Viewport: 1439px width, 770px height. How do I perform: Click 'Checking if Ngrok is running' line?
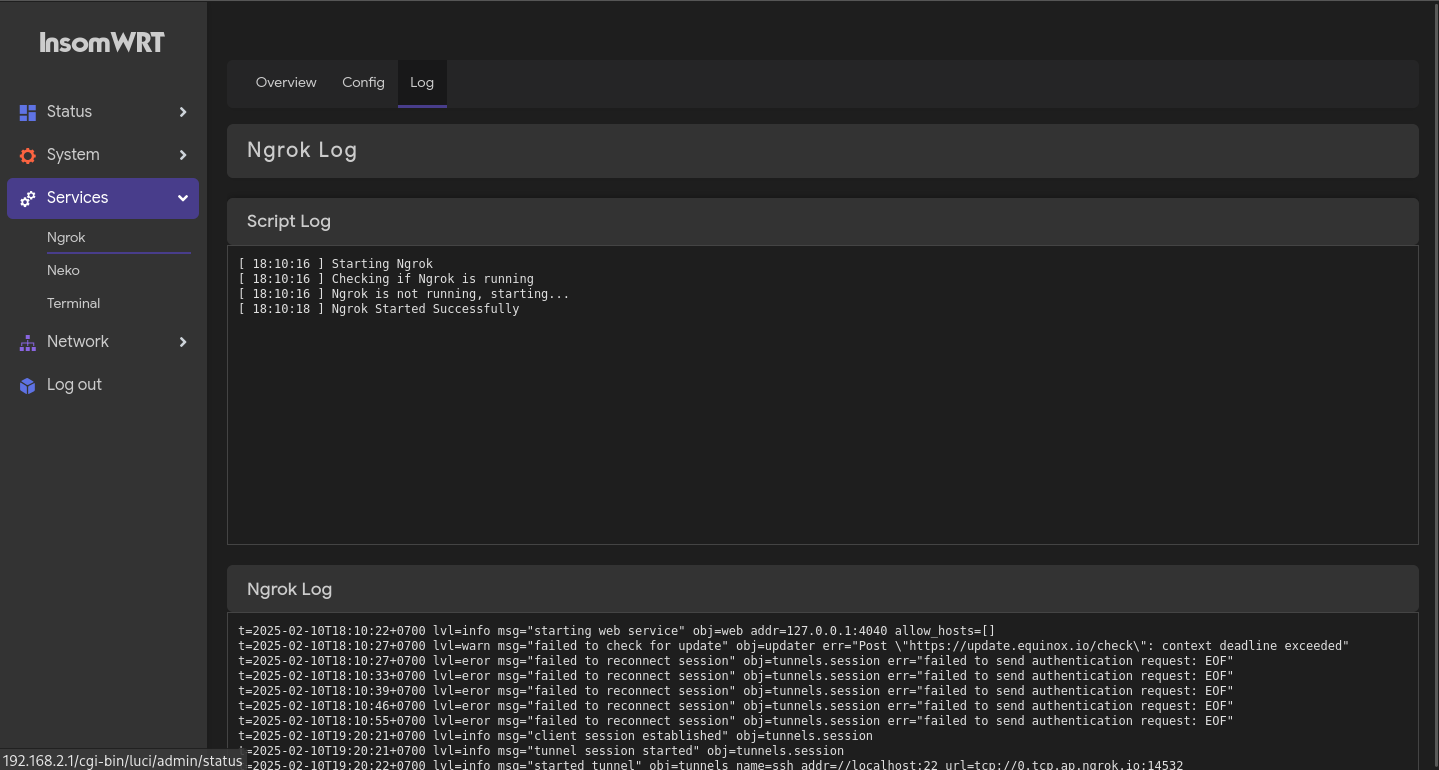(x=386, y=279)
